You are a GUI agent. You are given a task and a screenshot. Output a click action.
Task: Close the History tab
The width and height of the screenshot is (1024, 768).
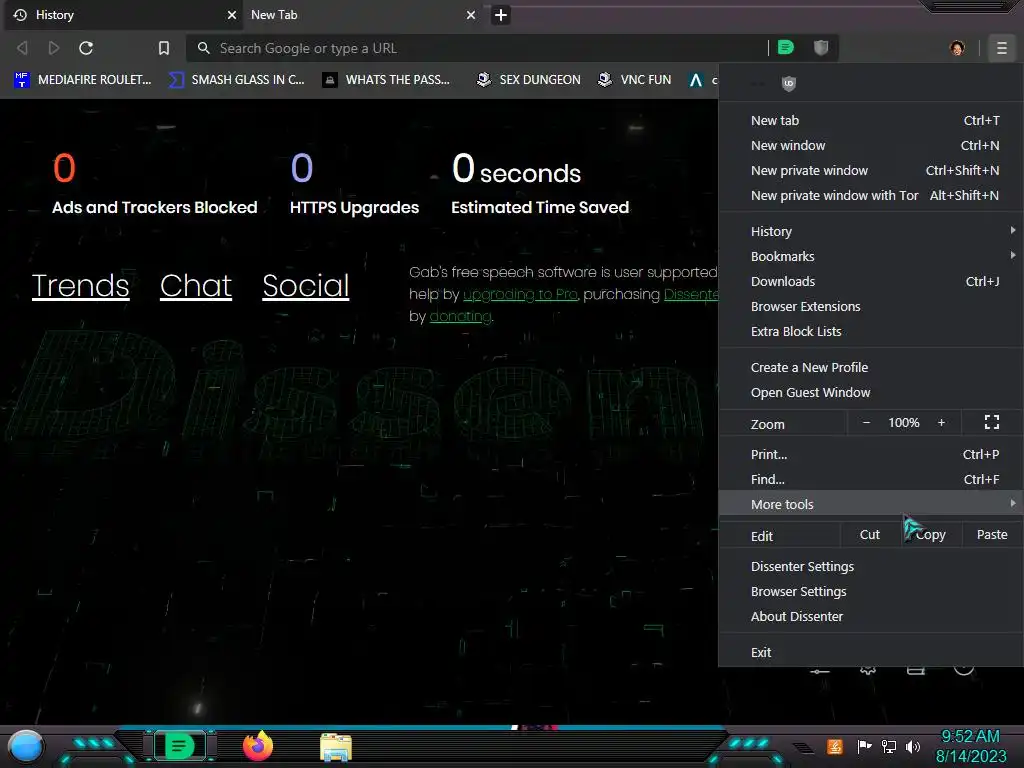(x=232, y=15)
